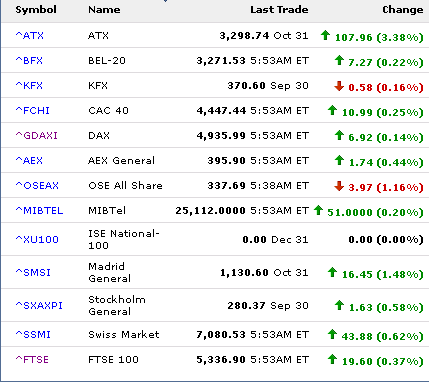The width and height of the screenshot is (429, 383).
Task: Click the green up arrow in the Madrid General row
Action: point(332,272)
